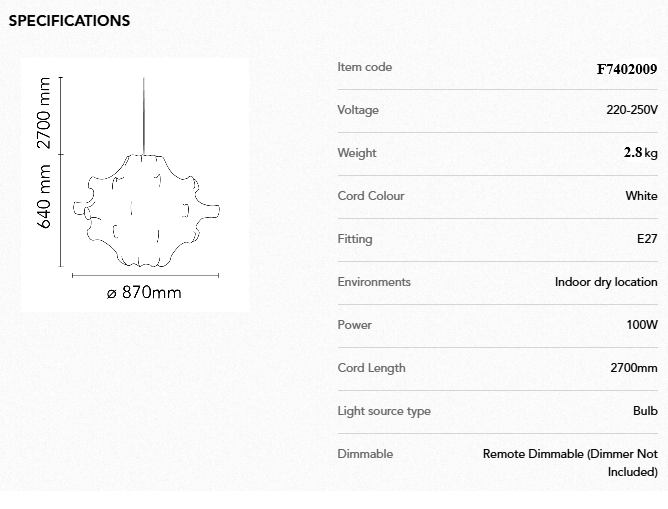The width and height of the screenshot is (668, 509).
Task: Click the ø 870mm diameter text in diagram
Action: (x=144, y=293)
